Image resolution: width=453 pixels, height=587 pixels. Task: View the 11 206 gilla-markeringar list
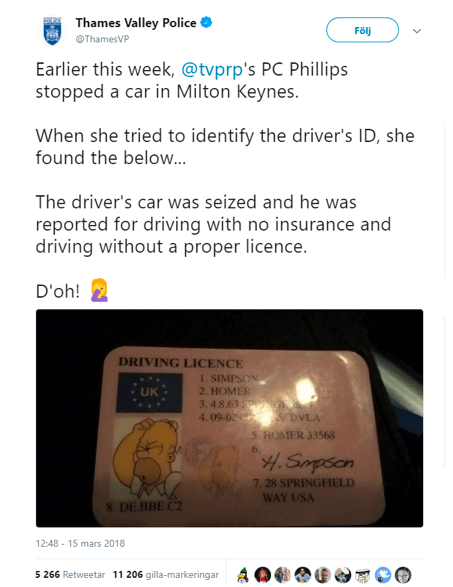click(165, 575)
